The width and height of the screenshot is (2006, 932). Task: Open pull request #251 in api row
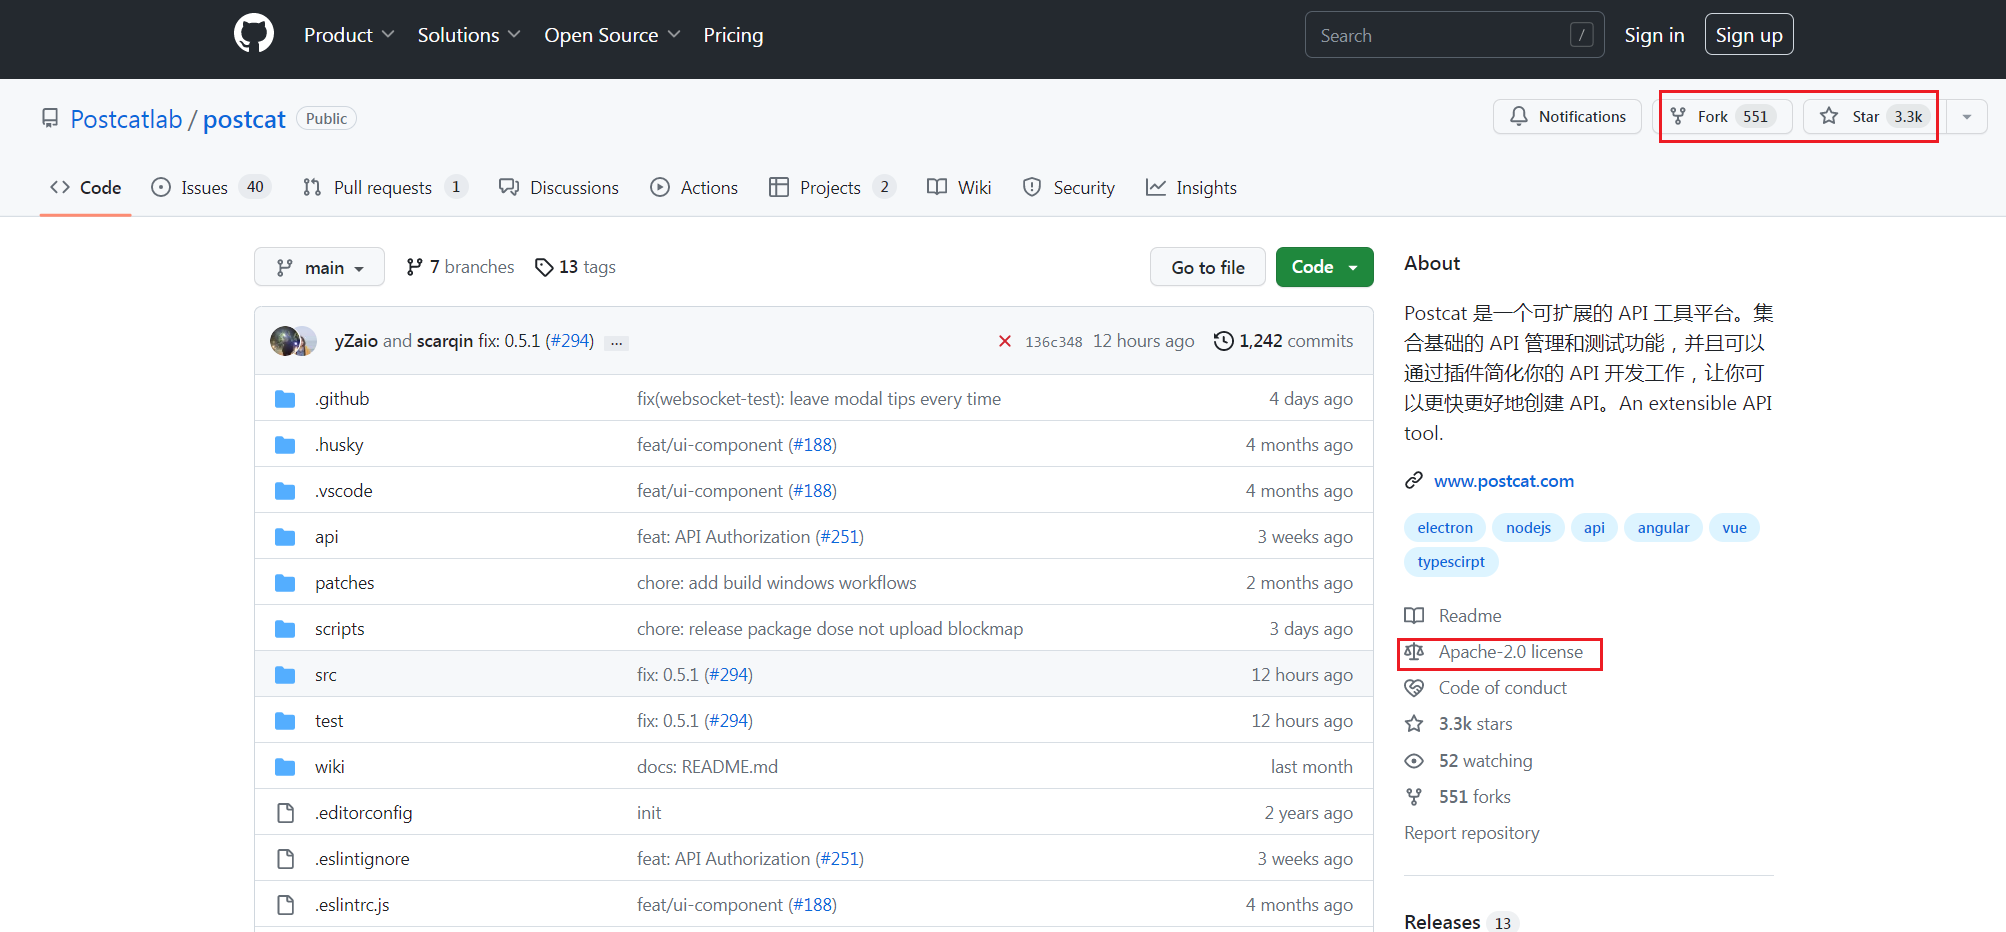[839, 537]
